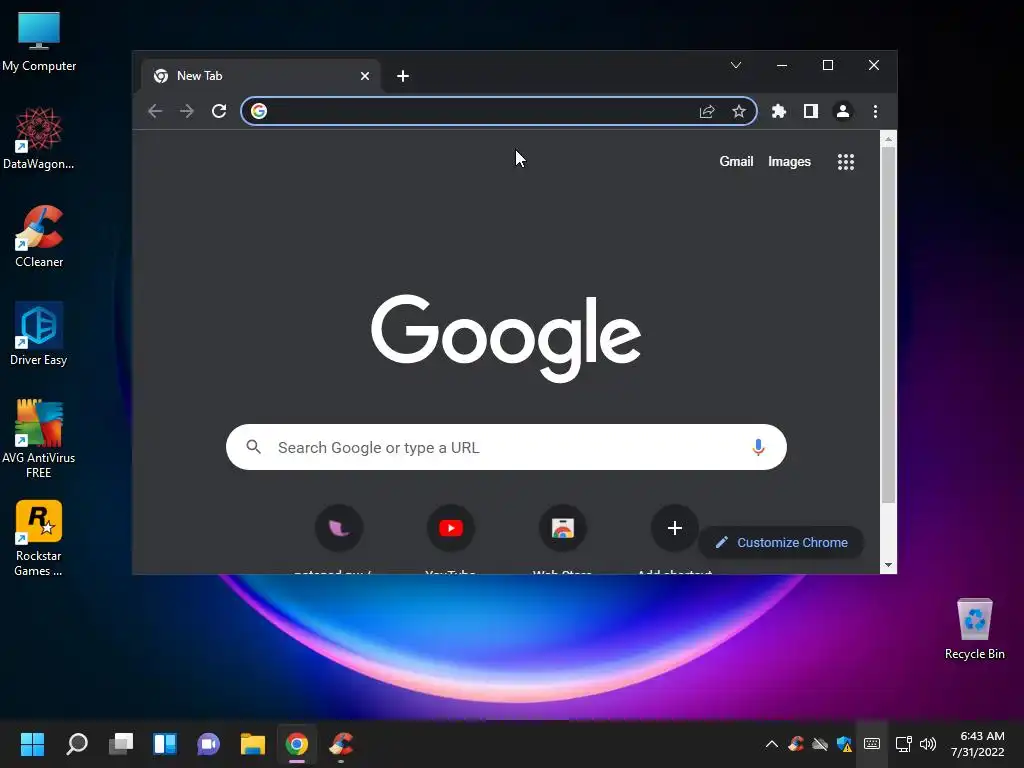Screen dimensions: 1024x768
Task: Open the Images link
Action: click(789, 161)
